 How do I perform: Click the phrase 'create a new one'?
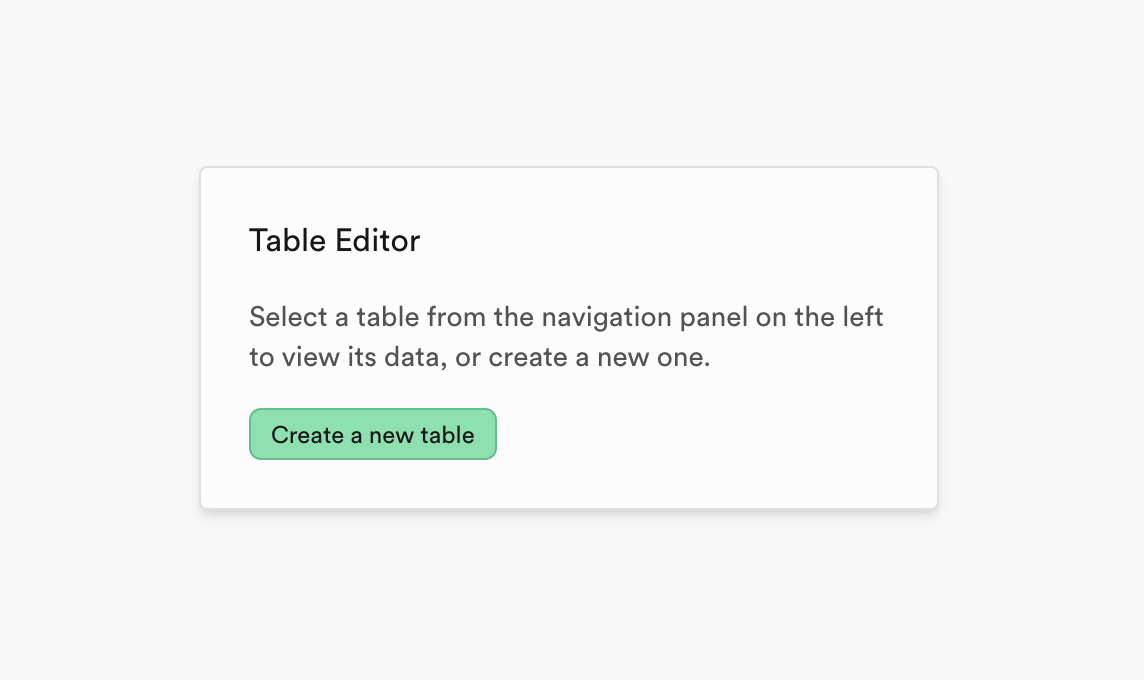(599, 358)
